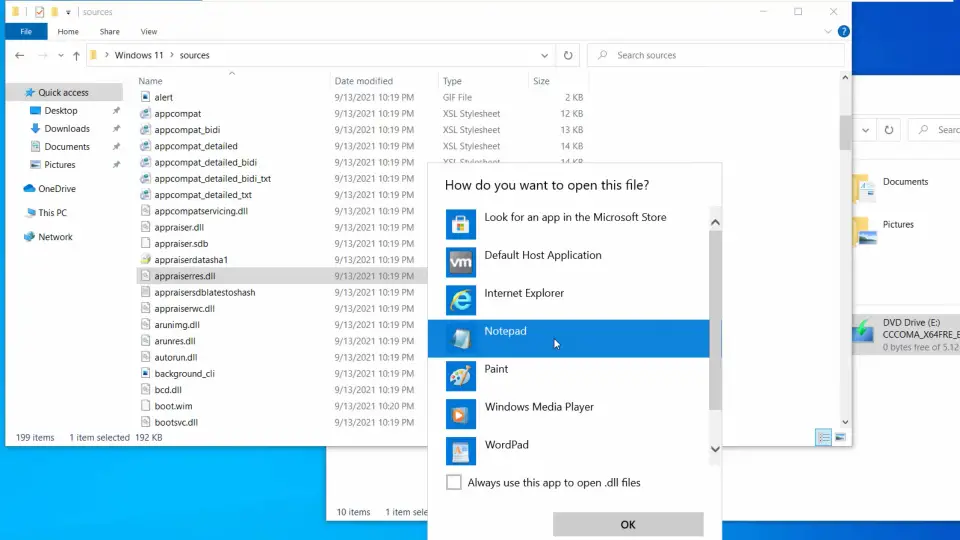Sort by the Type column header
The image size is (960, 540).
(452, 81)
